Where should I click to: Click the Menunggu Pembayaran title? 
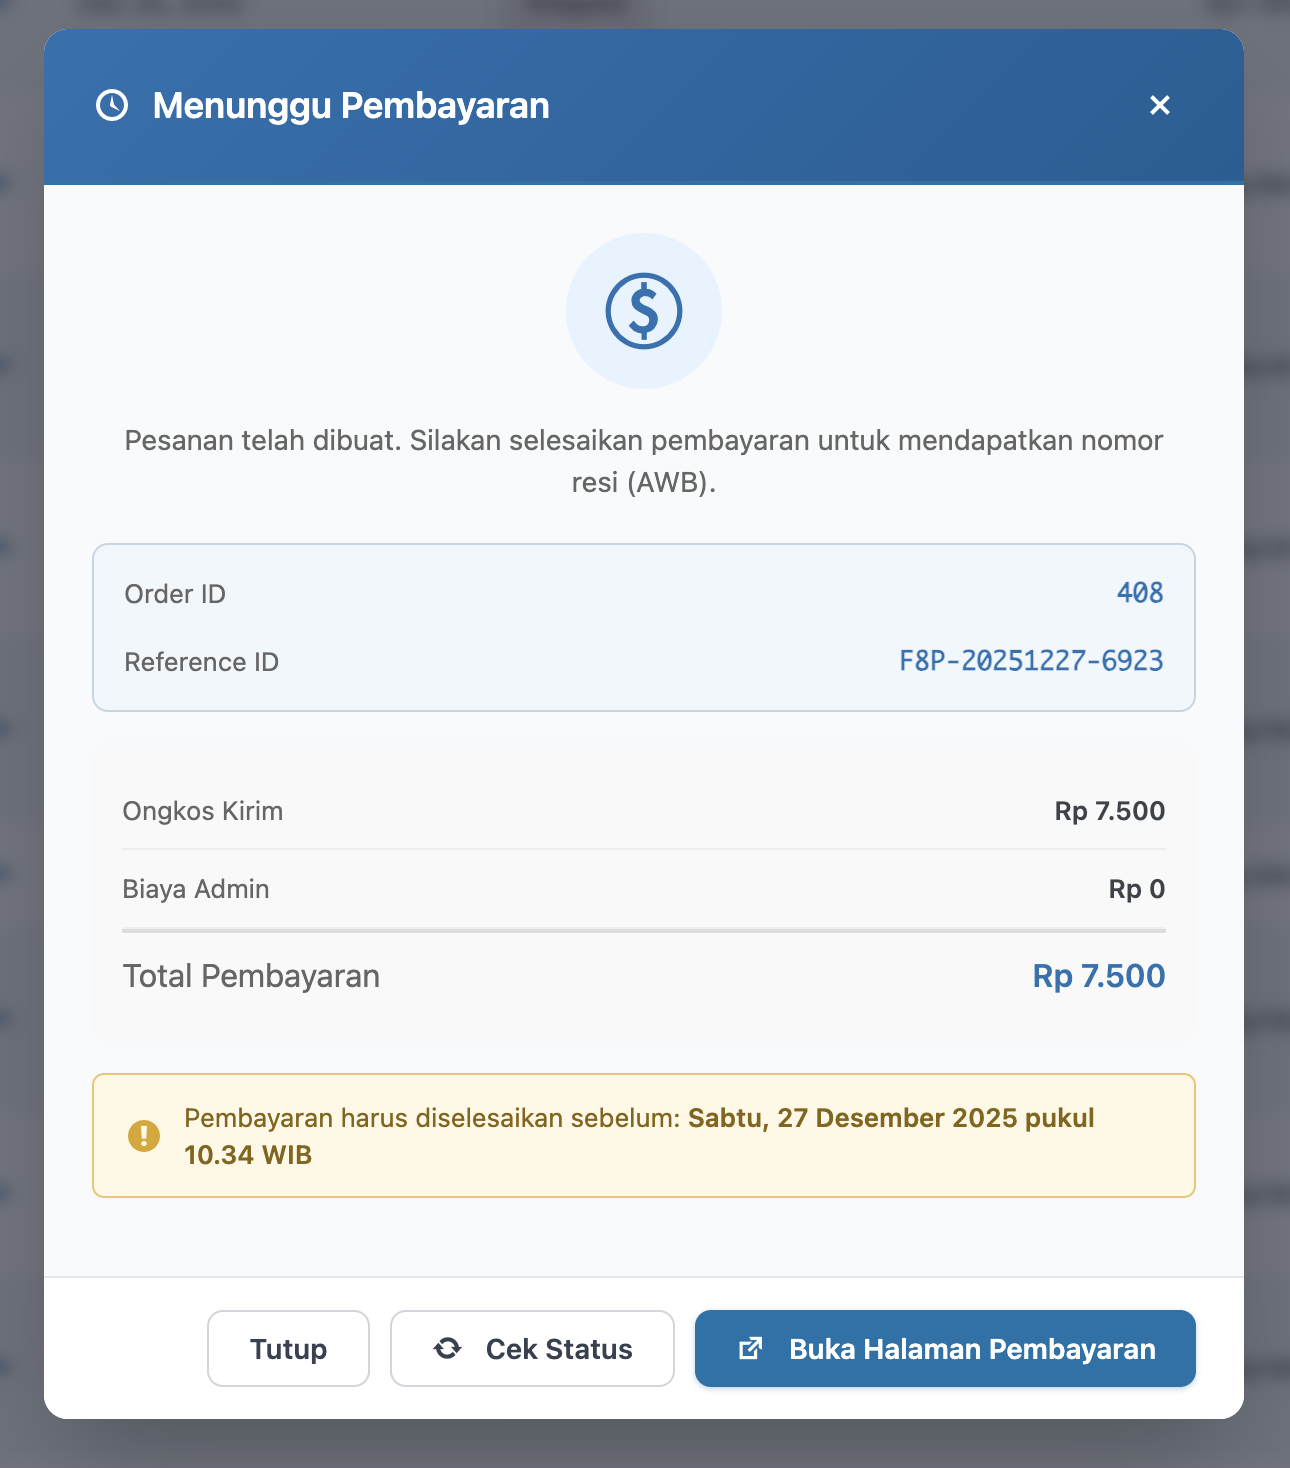(351, 106)
